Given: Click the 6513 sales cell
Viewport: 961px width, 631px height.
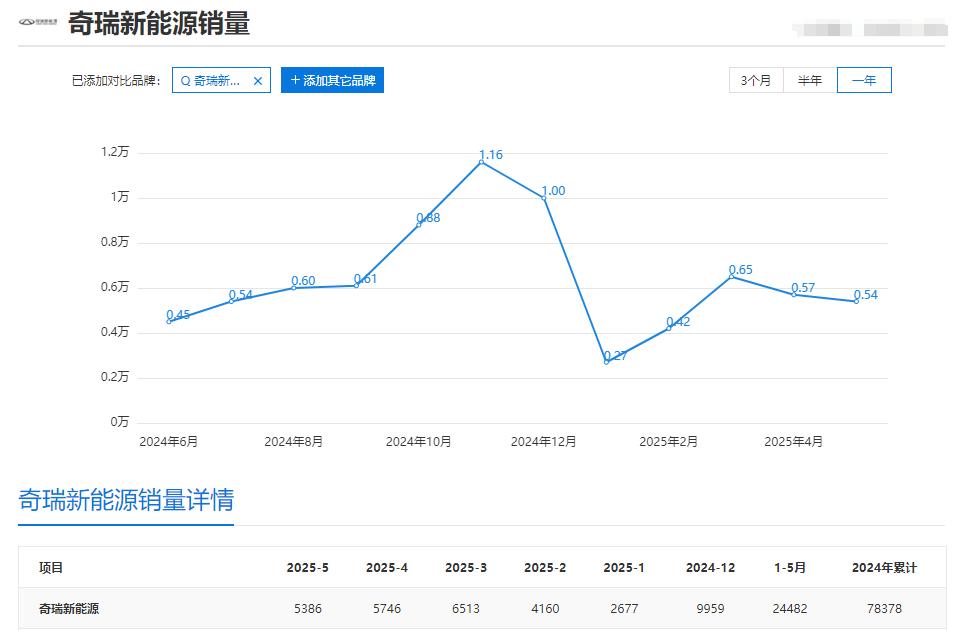Looking at the screenshot, I should coord(466,609).
